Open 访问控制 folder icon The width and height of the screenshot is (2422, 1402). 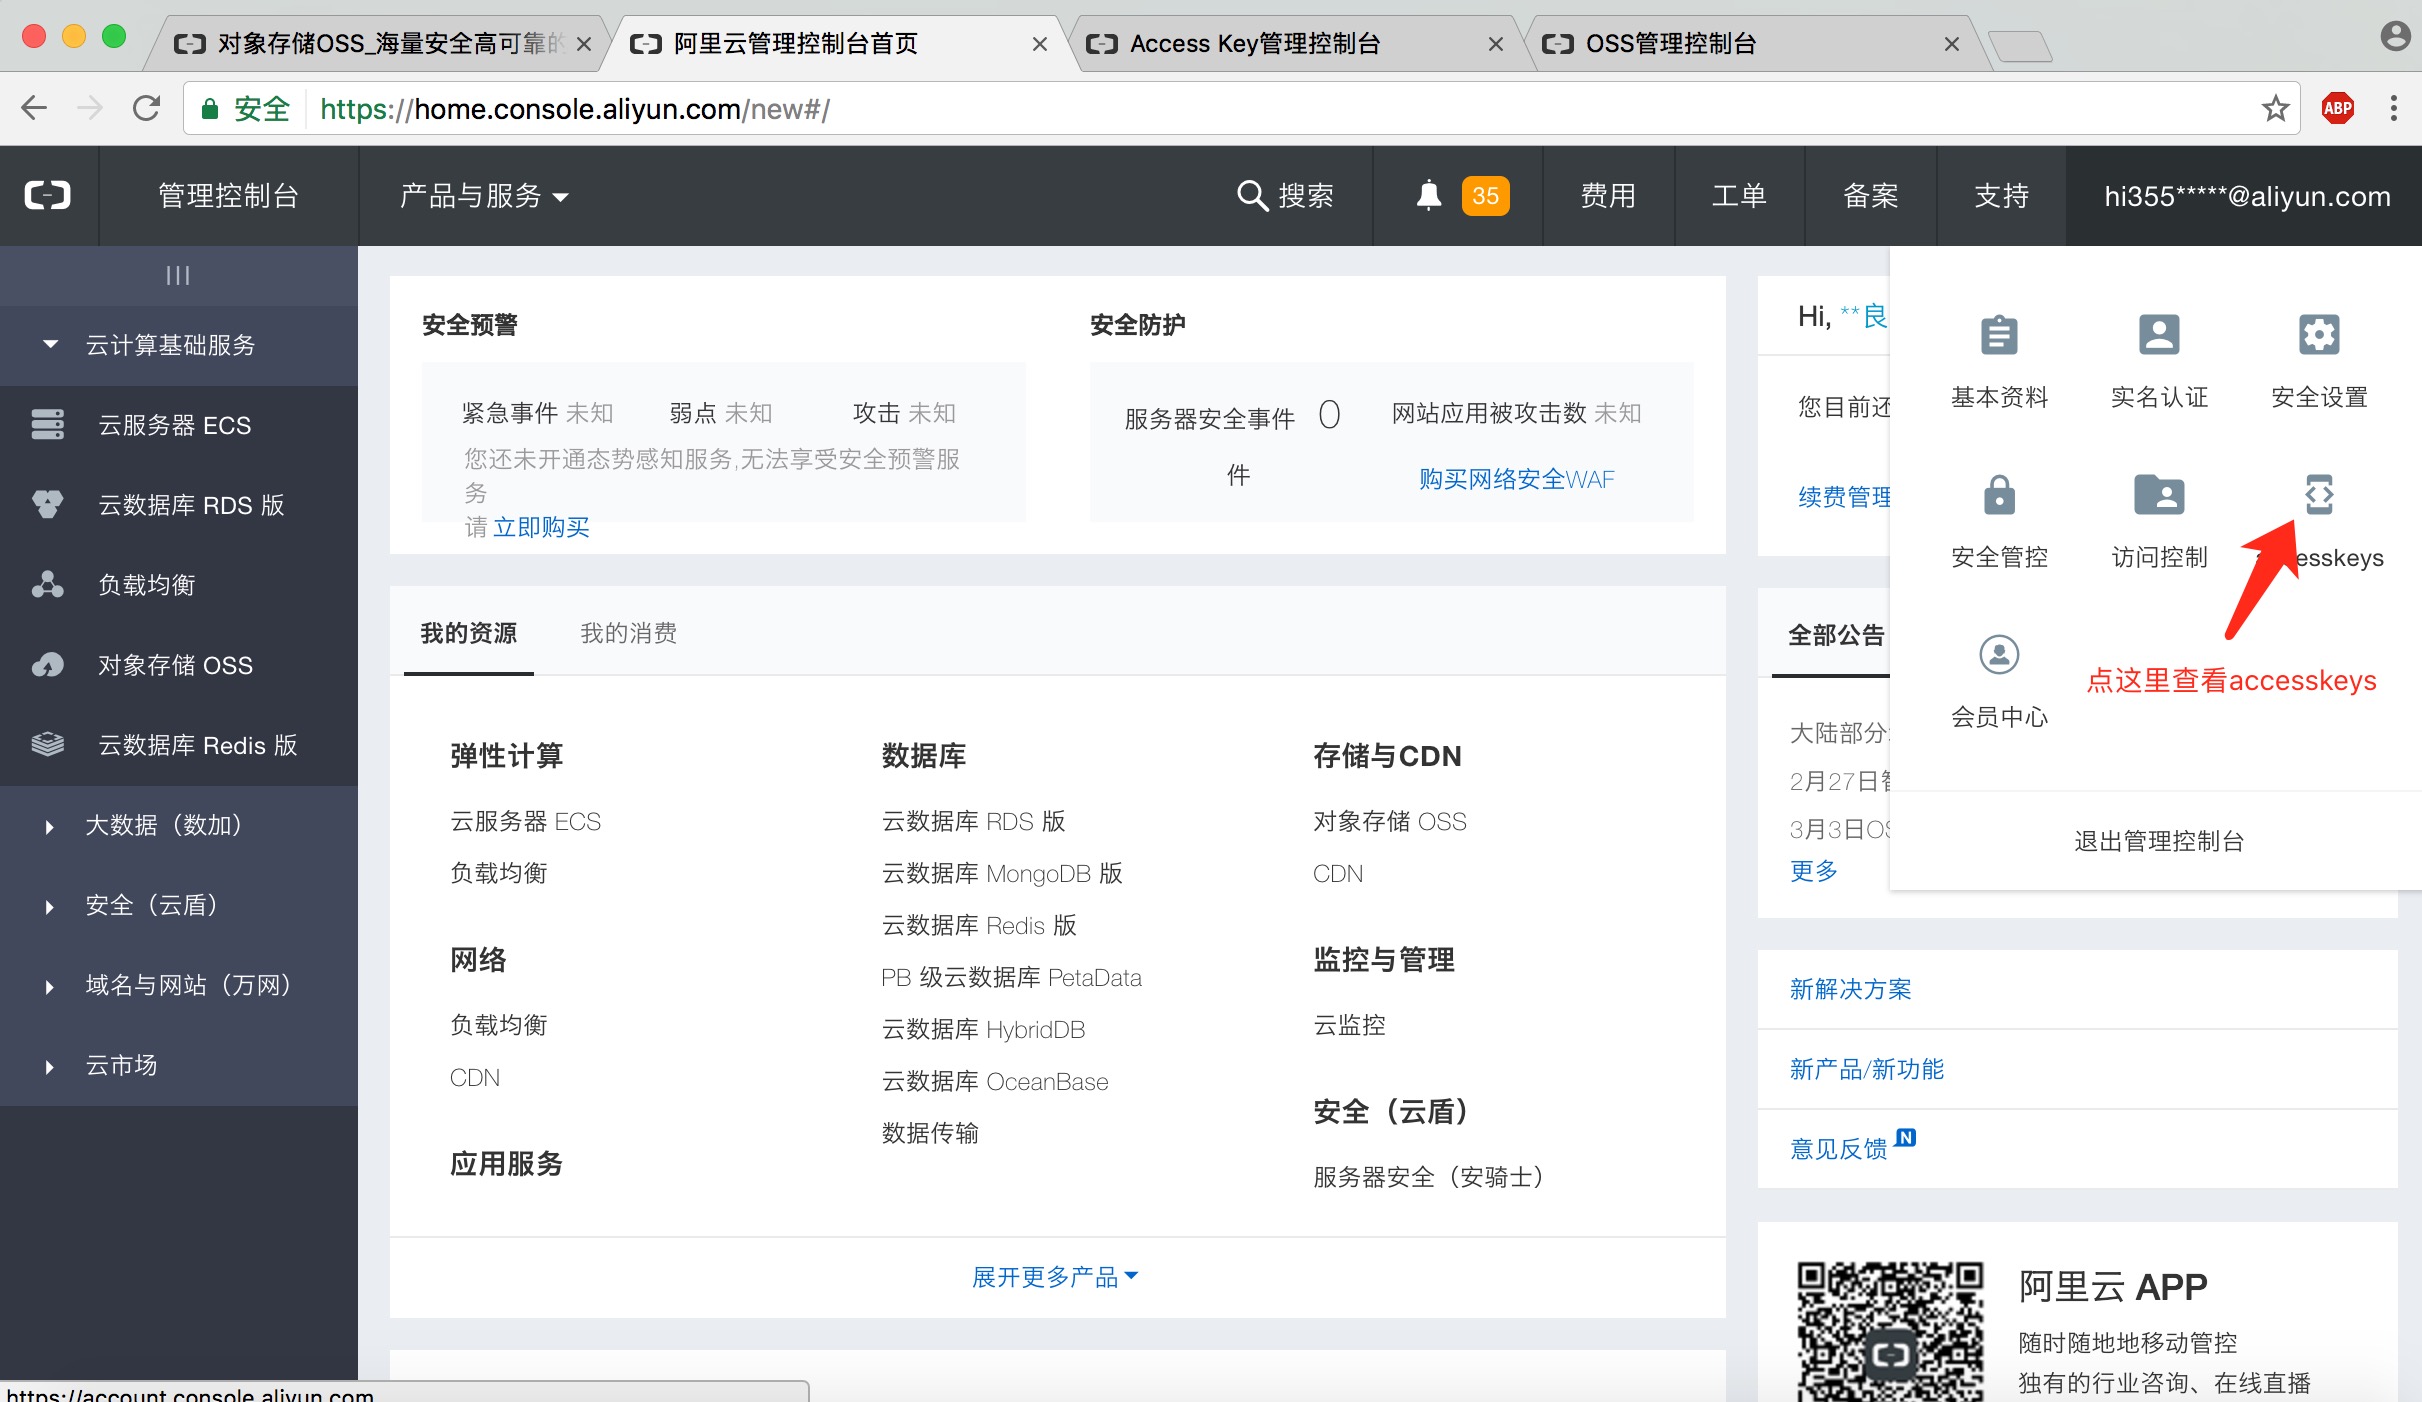click(2159, 495)
